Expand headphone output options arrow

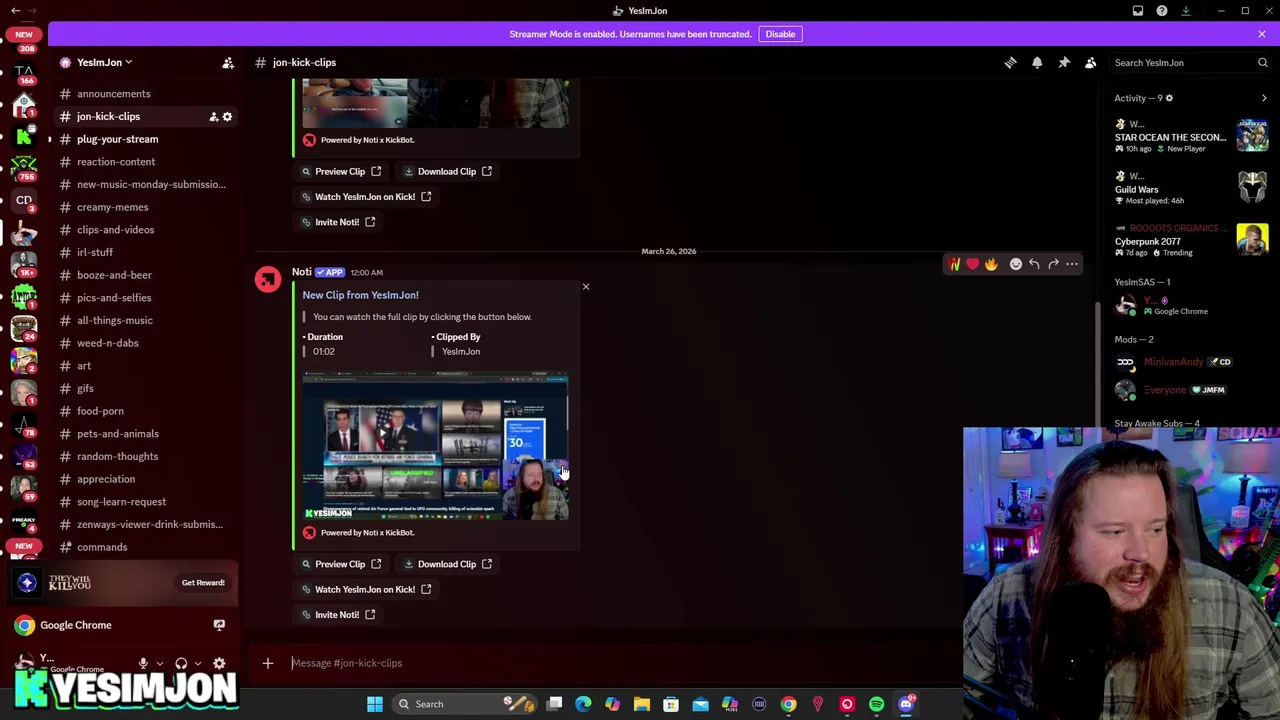pos(197,664)
